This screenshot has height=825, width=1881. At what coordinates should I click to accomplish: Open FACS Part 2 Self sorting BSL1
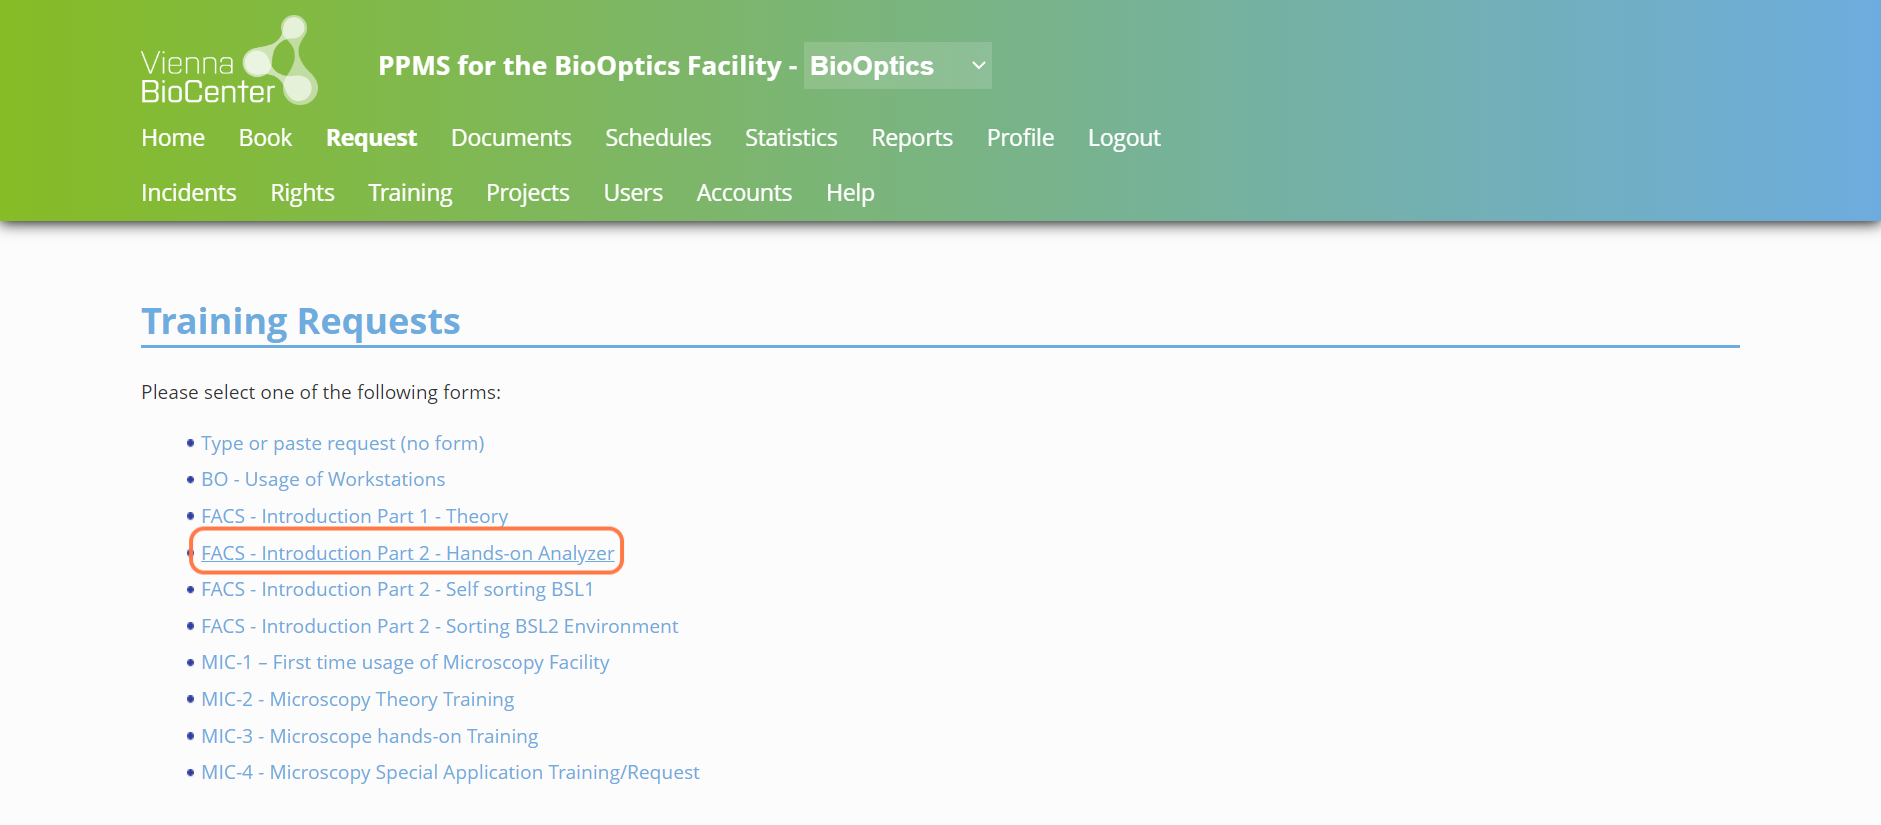[397, 589]
